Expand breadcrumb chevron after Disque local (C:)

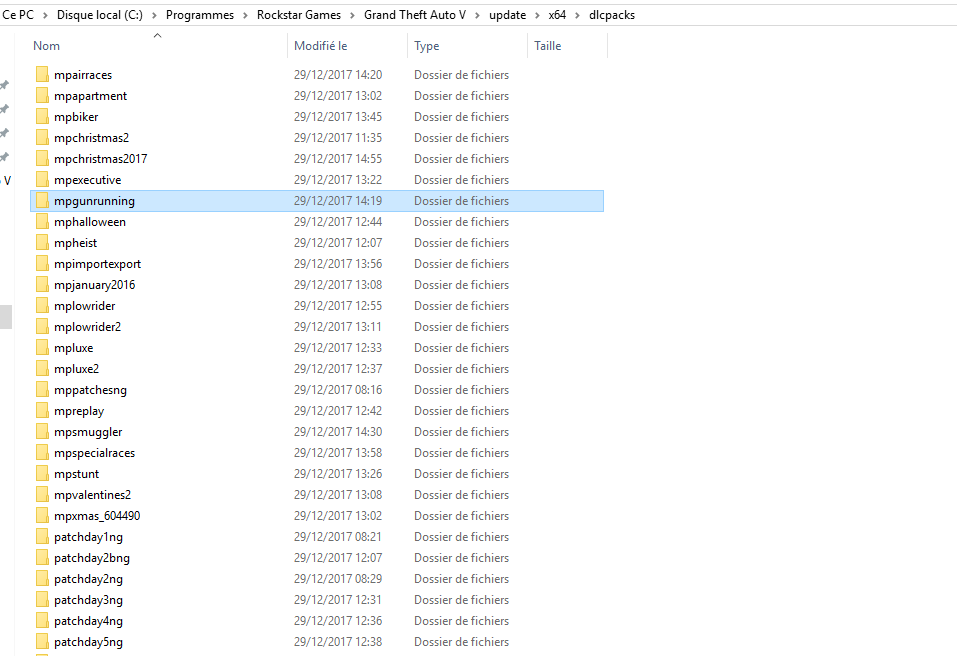click(x=154, y=15)
